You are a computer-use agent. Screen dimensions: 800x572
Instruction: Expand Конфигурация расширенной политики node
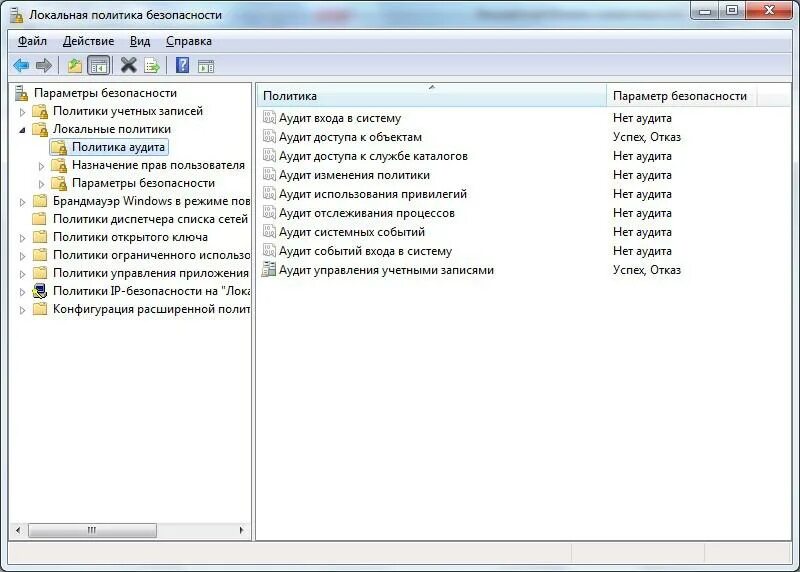22,310
